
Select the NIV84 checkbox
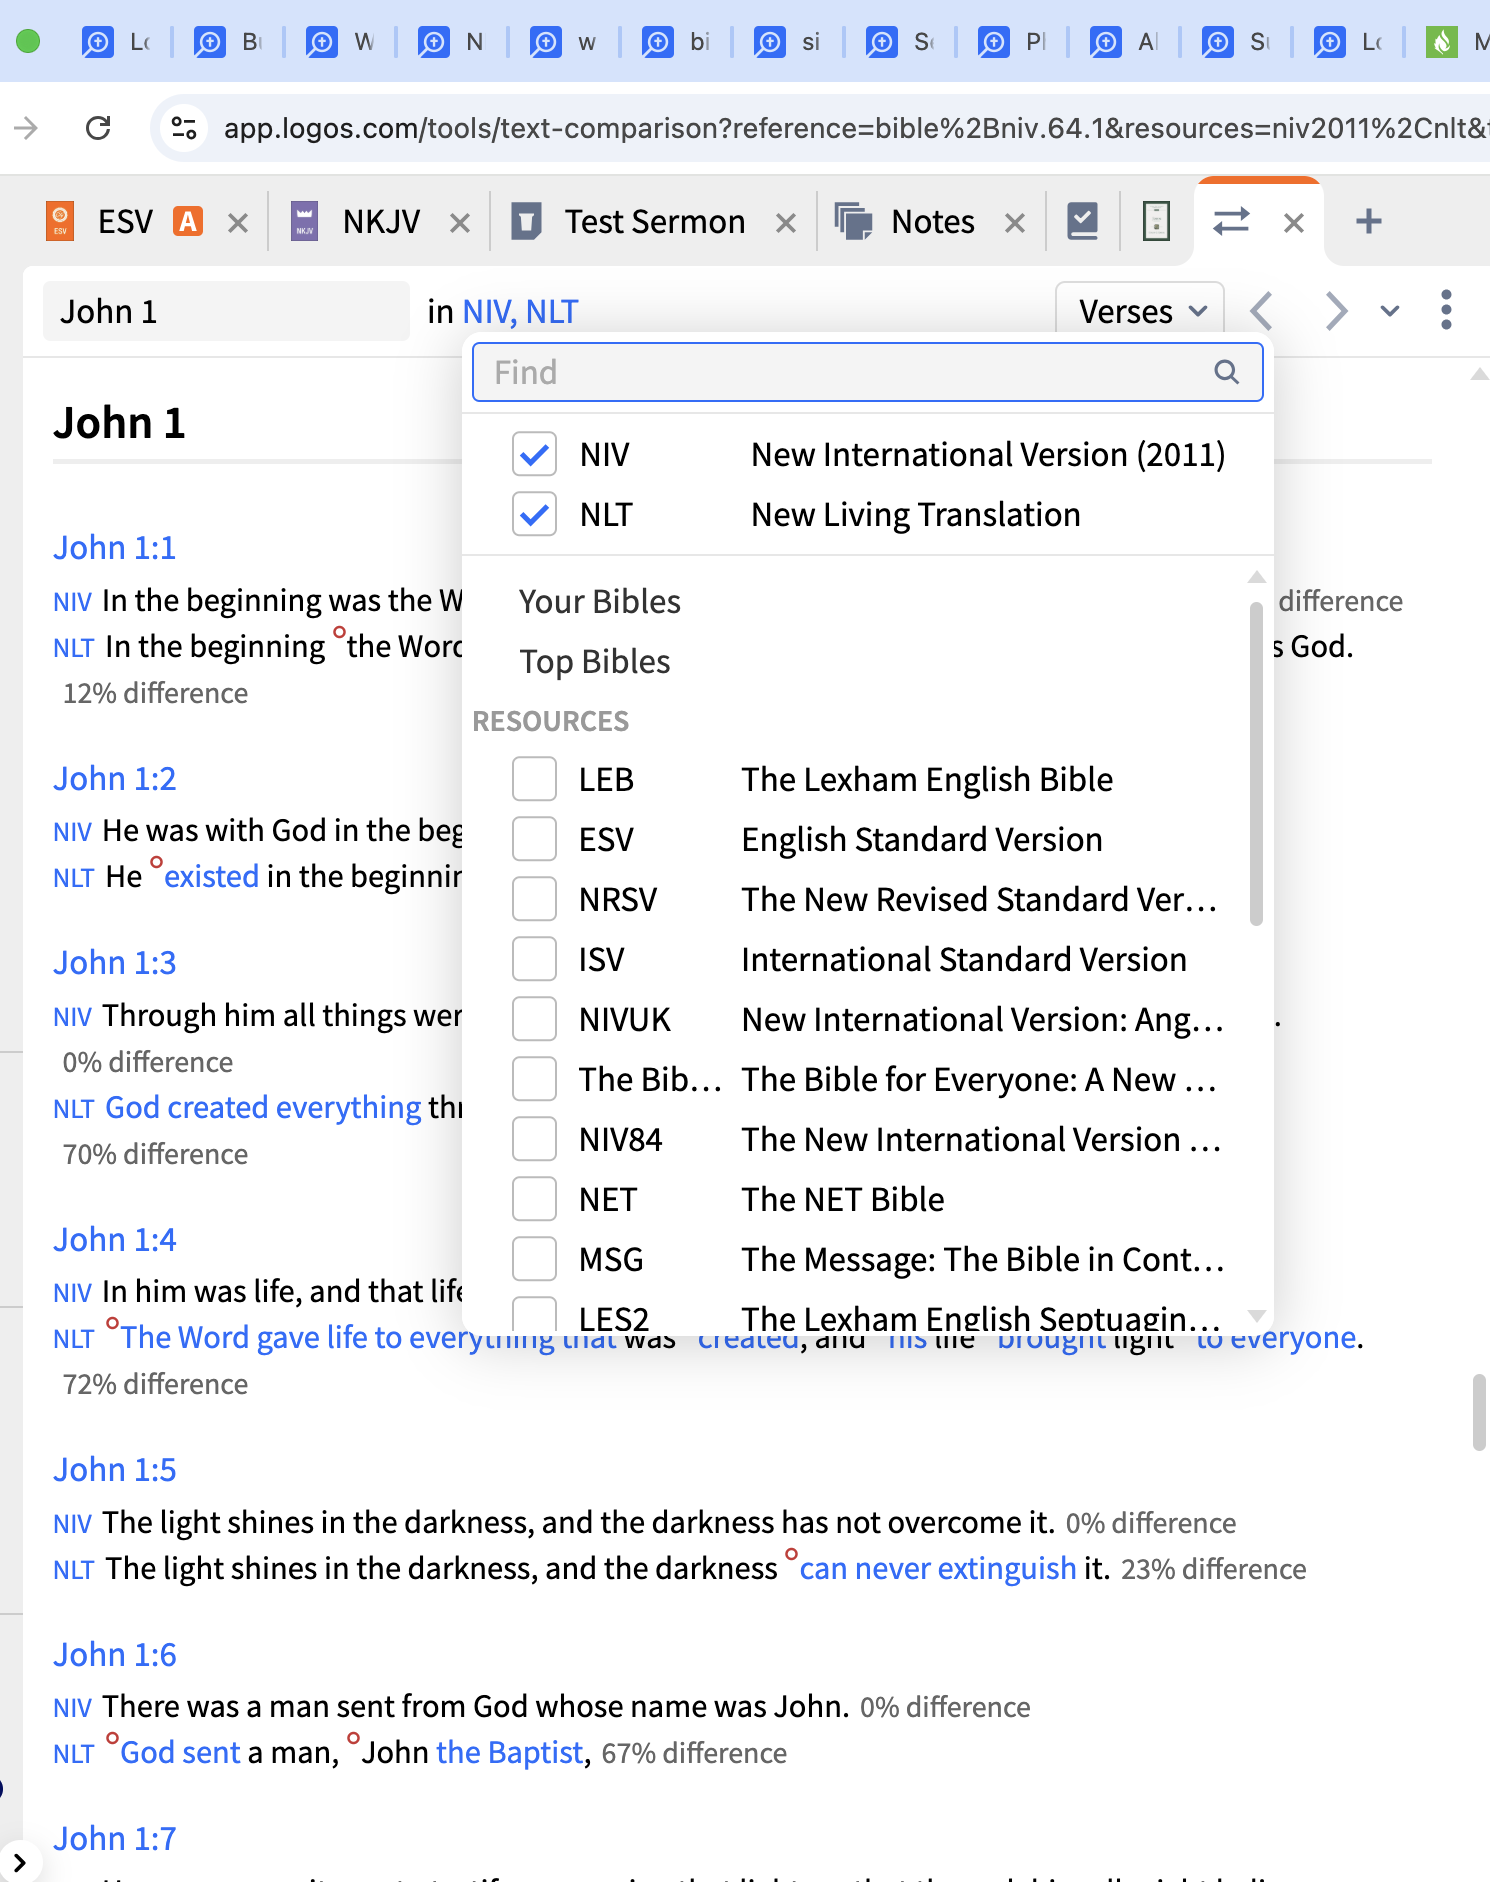tap(534, 1139)
